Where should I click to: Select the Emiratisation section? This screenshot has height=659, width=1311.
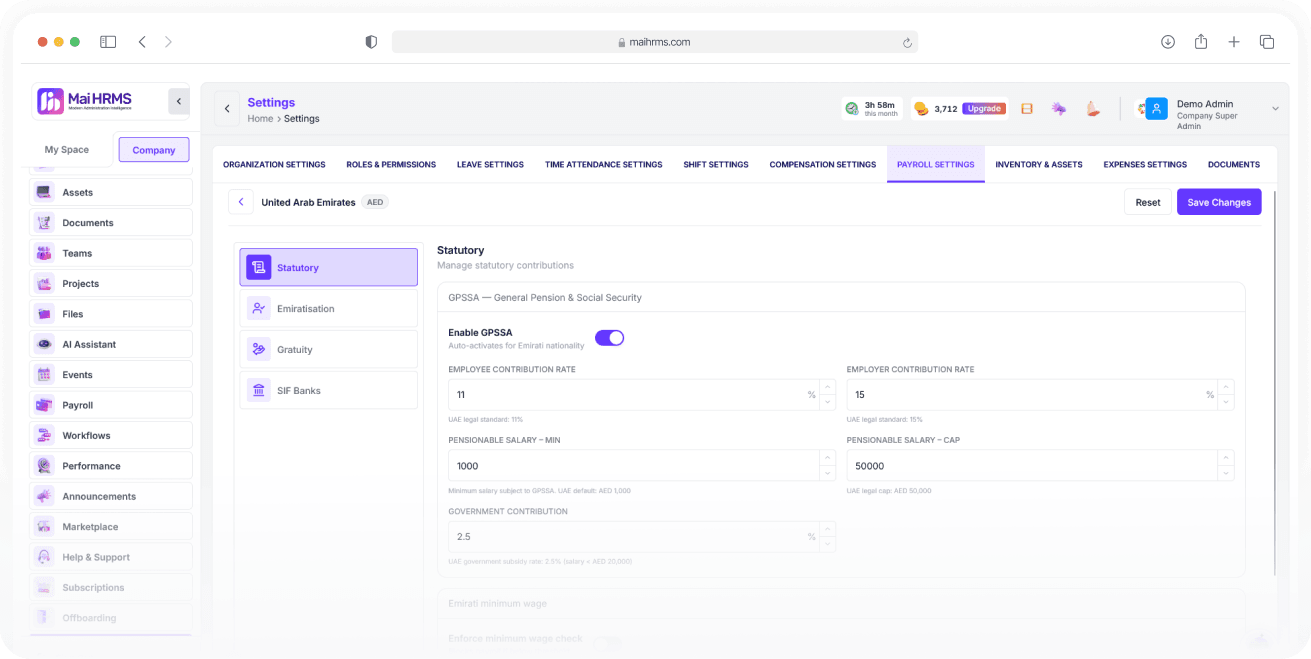[329, 309]
